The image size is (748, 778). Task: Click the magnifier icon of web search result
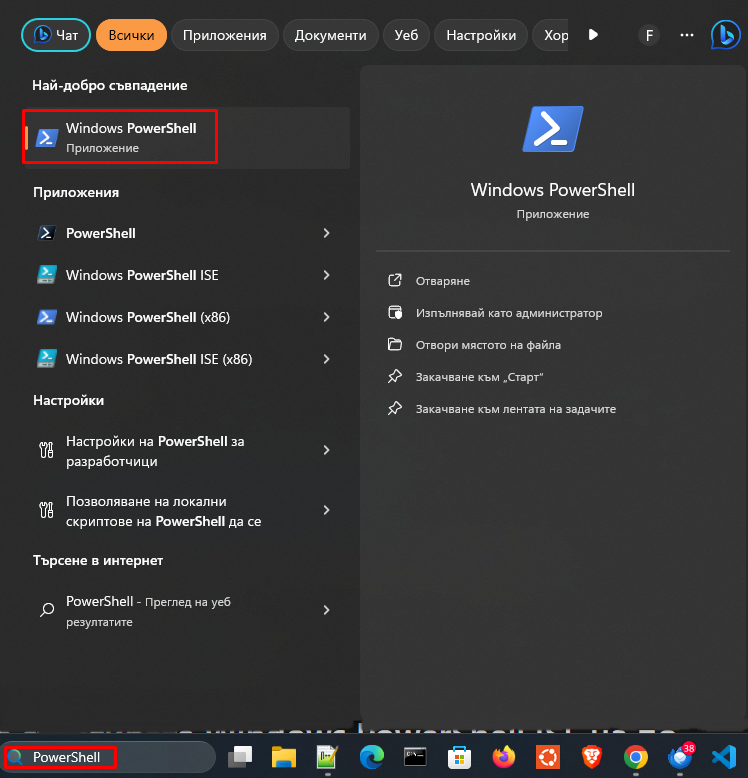pyautogui.click(x=47, y=609)
